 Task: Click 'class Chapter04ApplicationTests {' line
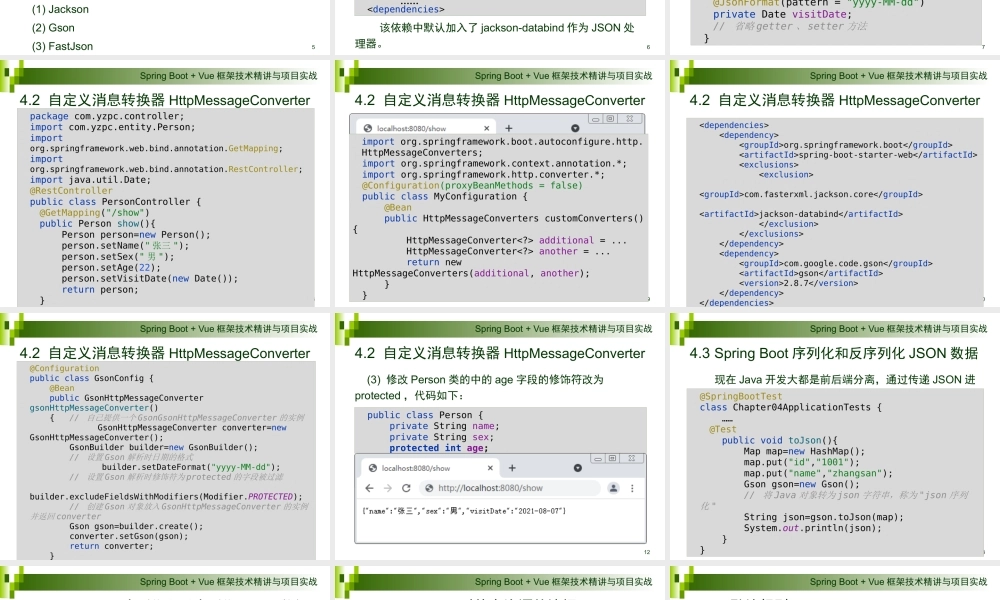click(x=790, y=407)
